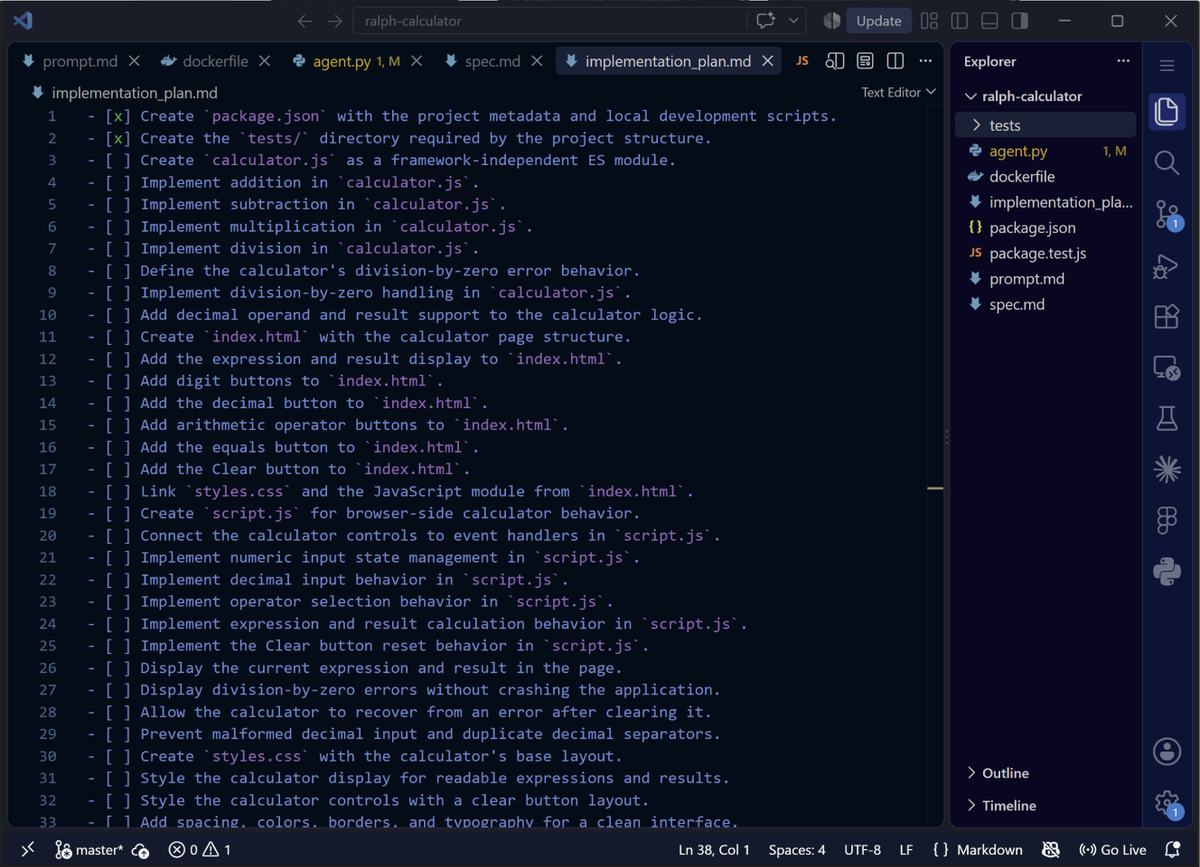The image size is (1200, 867).
Task: Click the Copilot status icon in status bar
Action: tap(1051, 850)
